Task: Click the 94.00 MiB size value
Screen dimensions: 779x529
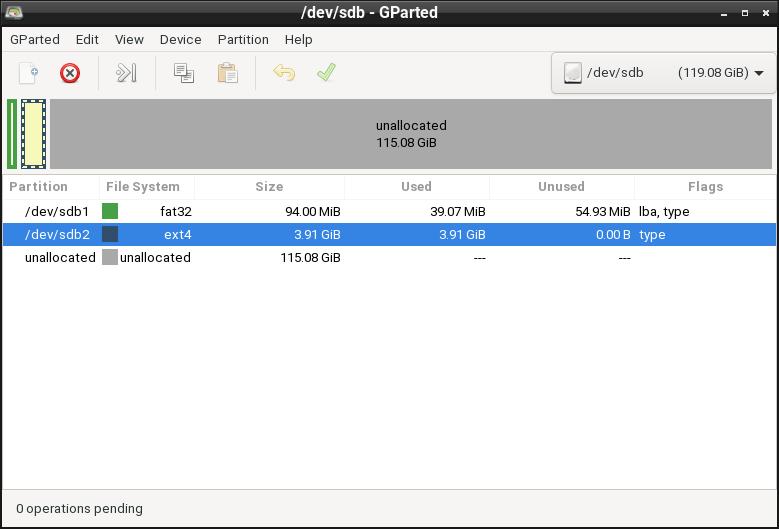Action: (313, 212)
